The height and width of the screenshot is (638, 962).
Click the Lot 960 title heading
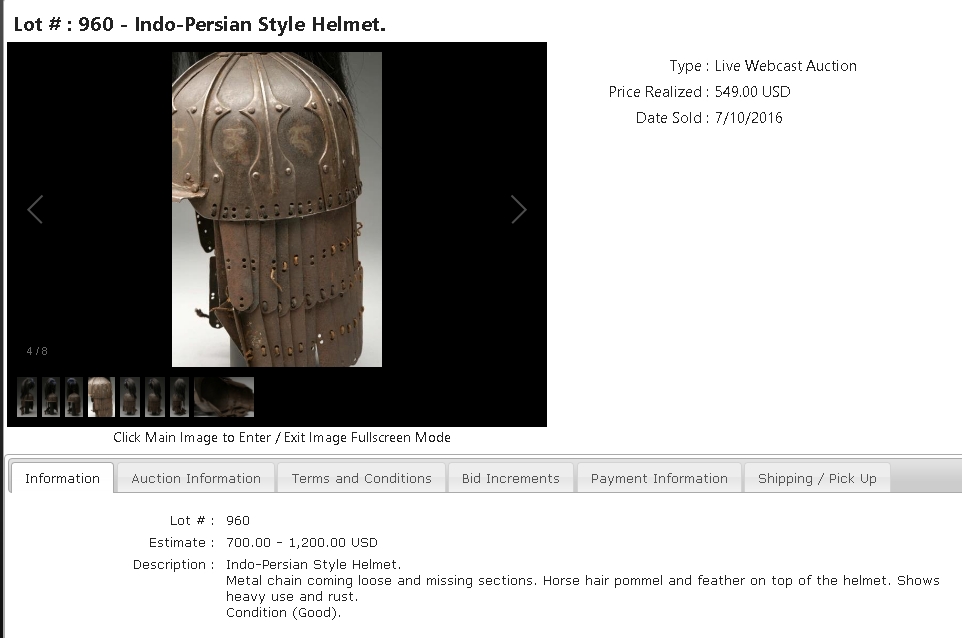click(199, 24)
